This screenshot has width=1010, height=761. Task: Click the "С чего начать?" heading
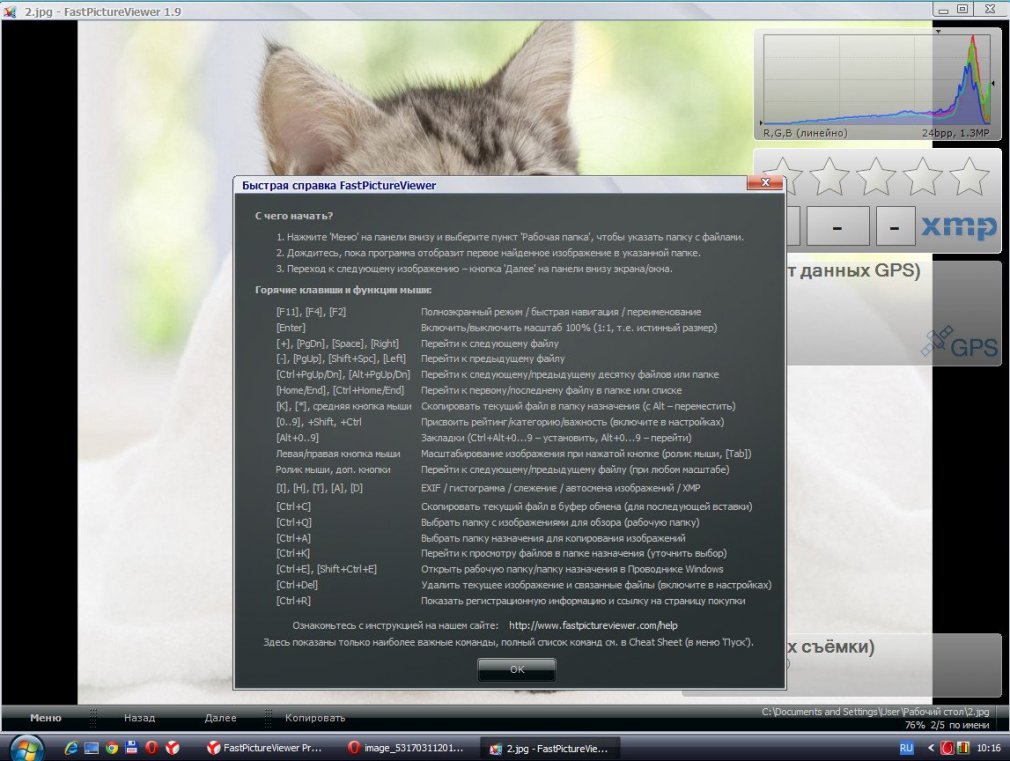294,216
